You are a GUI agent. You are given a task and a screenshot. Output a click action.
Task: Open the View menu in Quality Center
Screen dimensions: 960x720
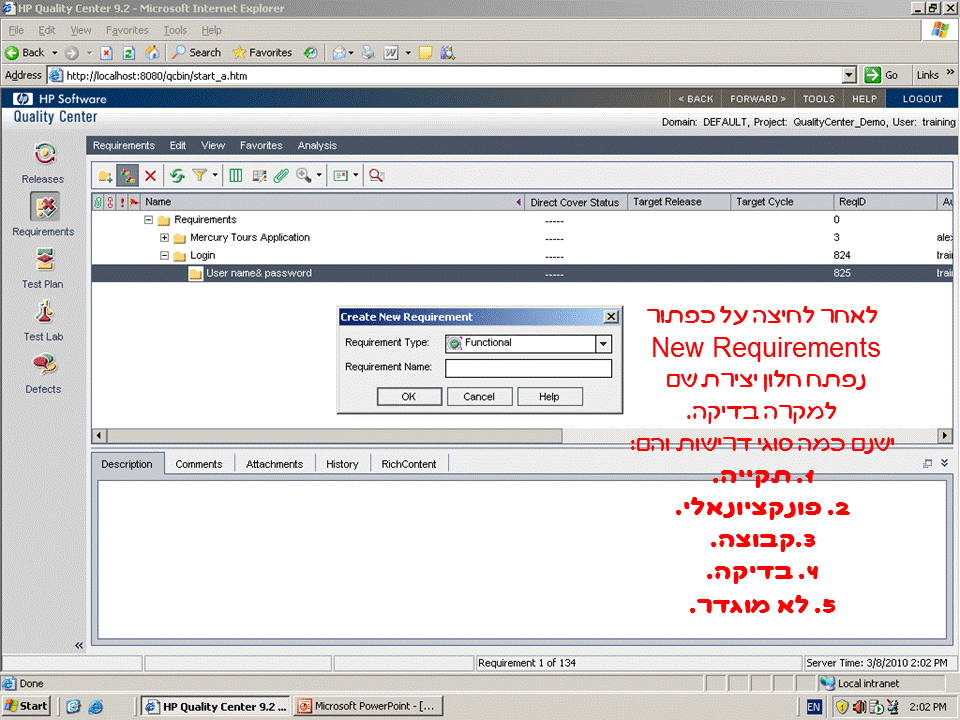[213, 146]
